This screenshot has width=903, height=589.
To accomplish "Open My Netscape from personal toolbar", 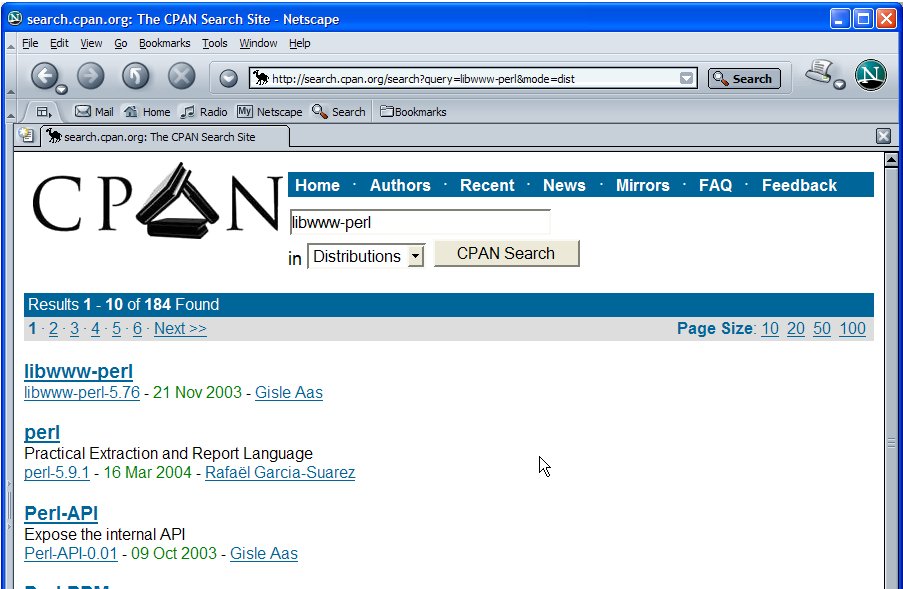I will 270,112.
